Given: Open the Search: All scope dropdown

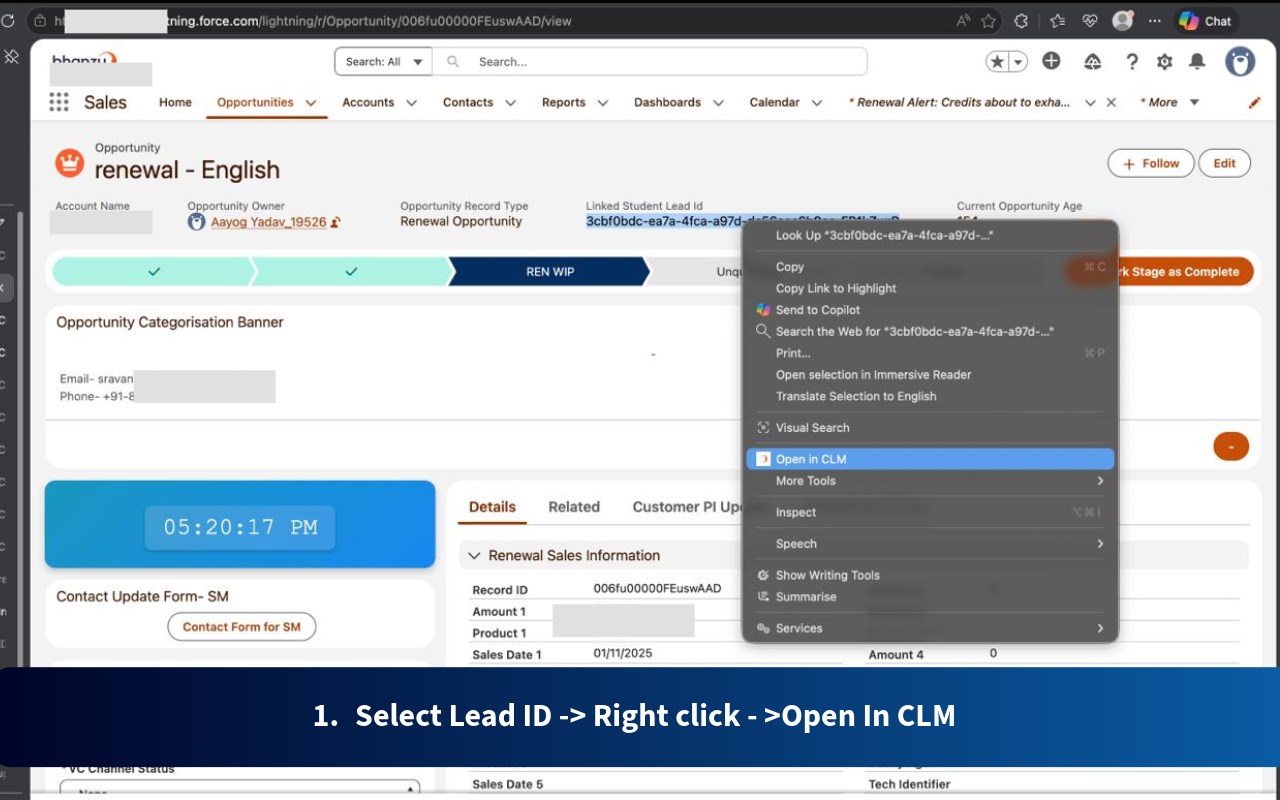Looking at the screenshot, I should 384,62.
